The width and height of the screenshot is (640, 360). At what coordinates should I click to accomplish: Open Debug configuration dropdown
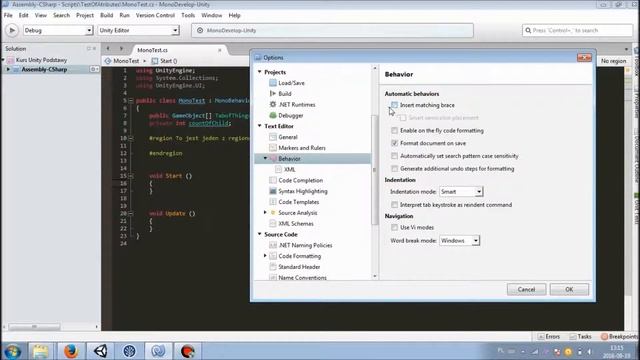tap(58, 30)
